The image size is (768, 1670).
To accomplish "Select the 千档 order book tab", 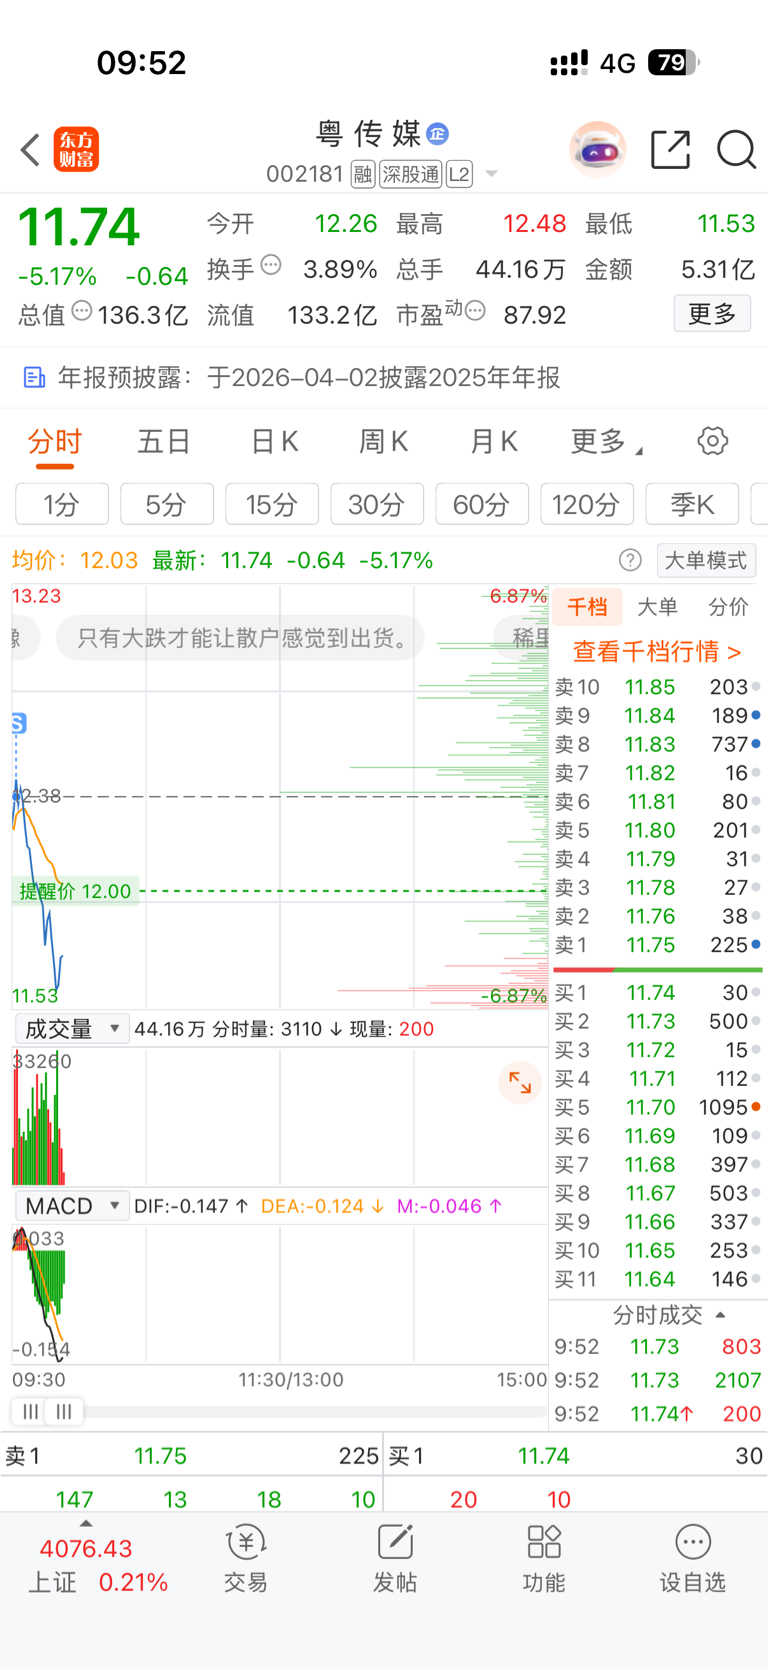I will [x=587, y=607].
